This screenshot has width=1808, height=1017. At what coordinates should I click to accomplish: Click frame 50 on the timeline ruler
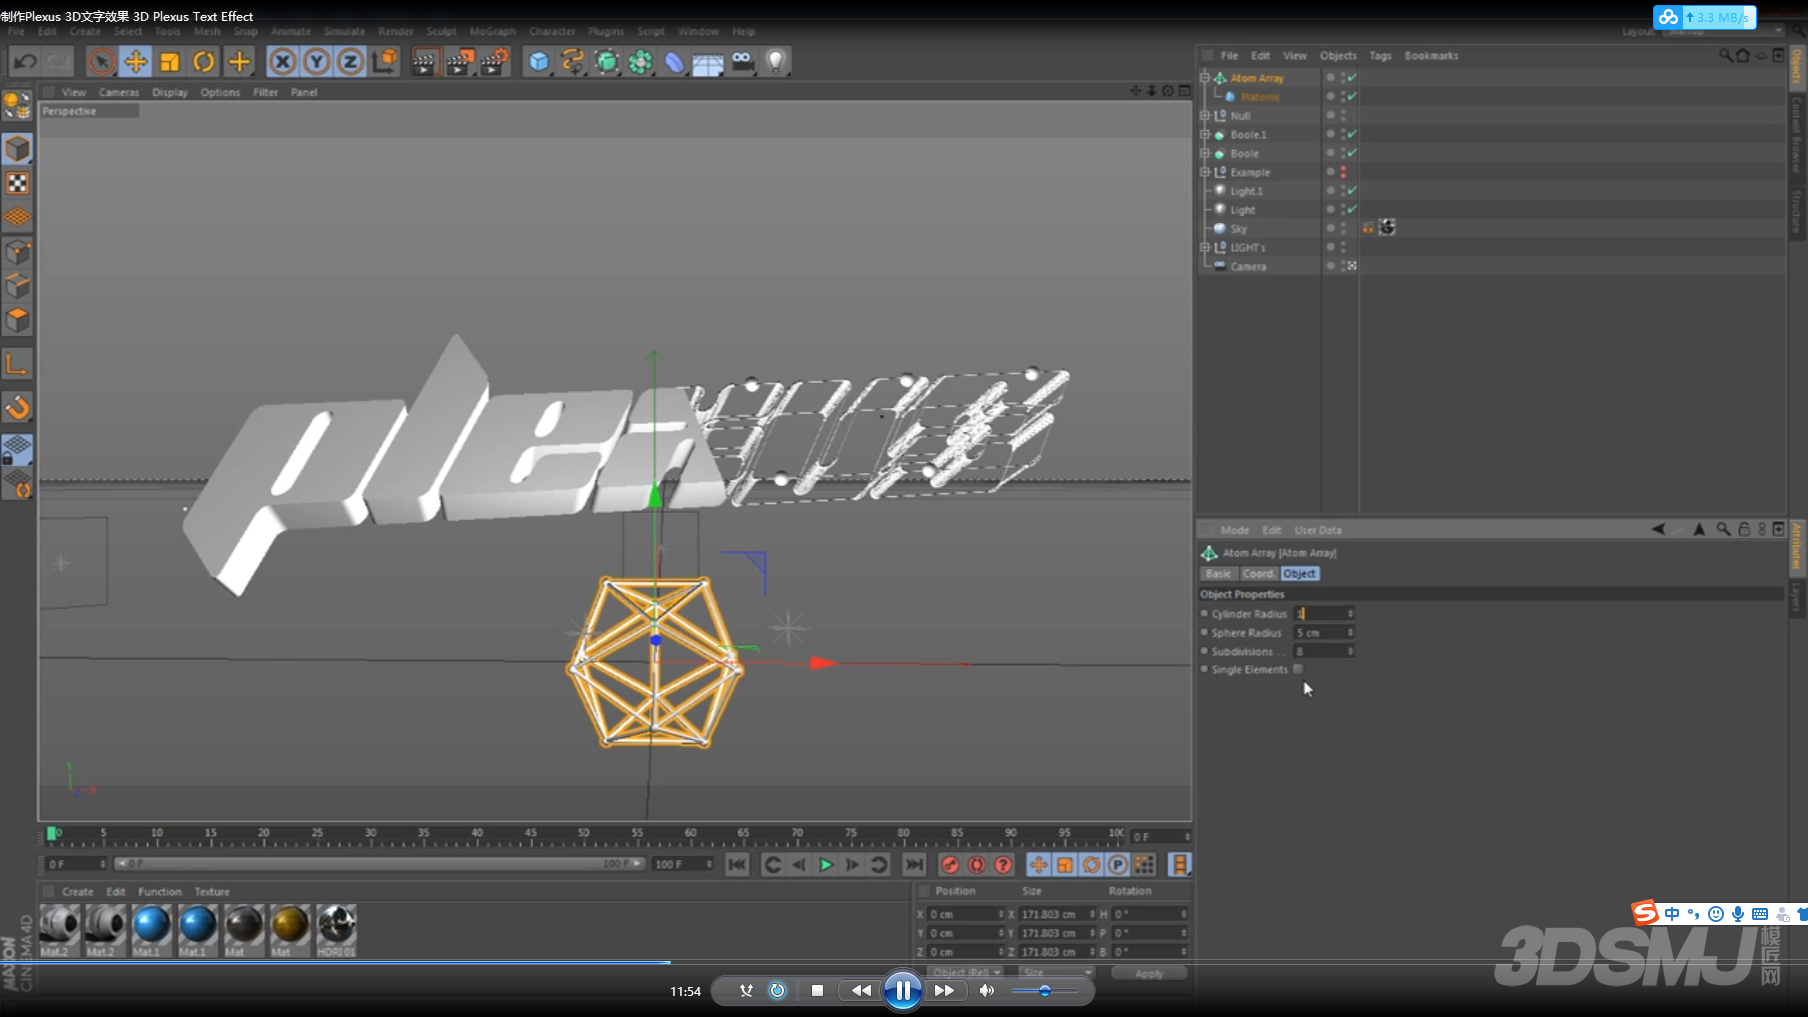pos(583,834)
